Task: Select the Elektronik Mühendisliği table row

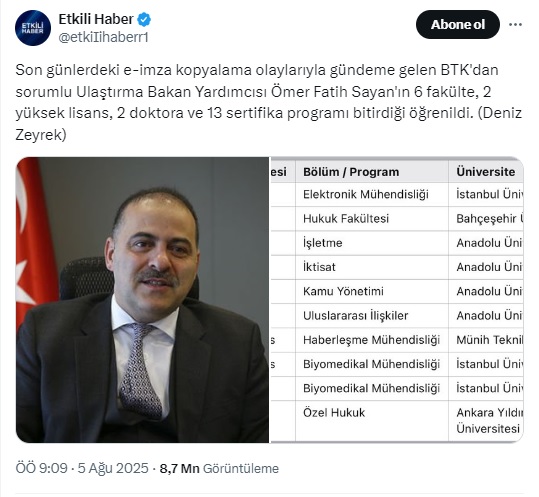Action: [397, 195]
